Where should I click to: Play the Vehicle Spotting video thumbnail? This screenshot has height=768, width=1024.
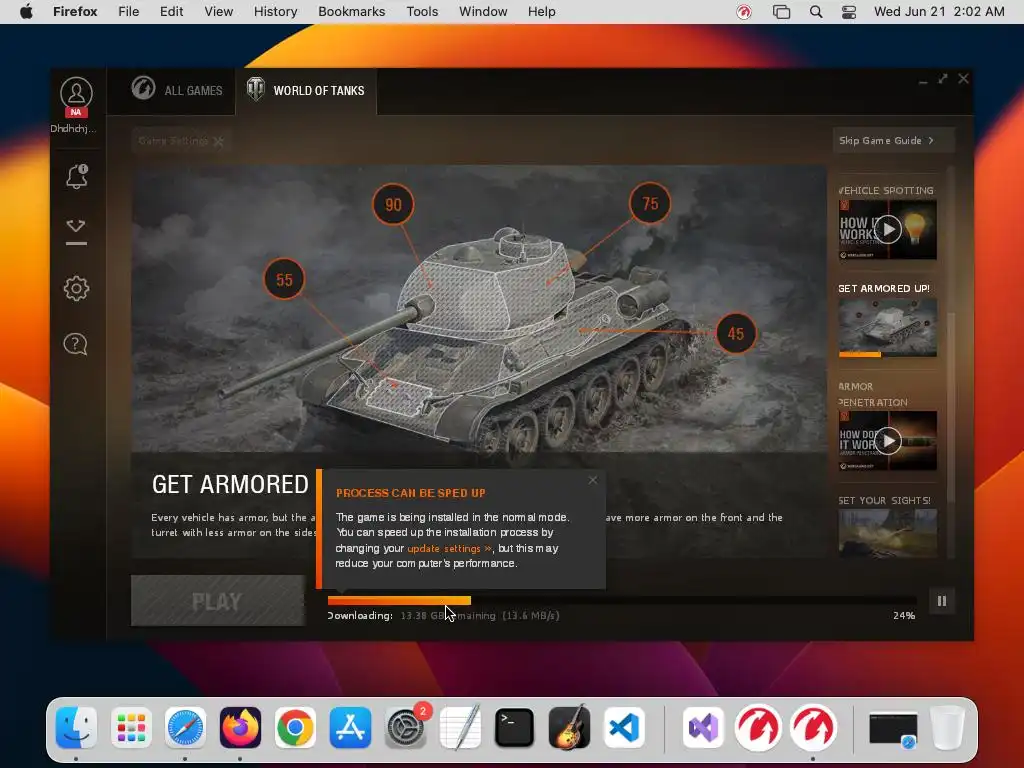(888, 229)
